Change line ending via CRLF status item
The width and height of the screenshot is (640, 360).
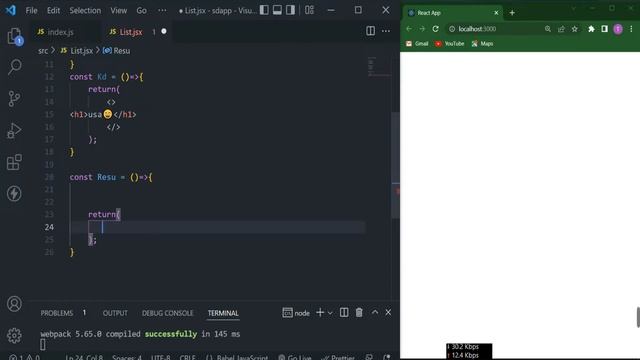click(187, 357)
